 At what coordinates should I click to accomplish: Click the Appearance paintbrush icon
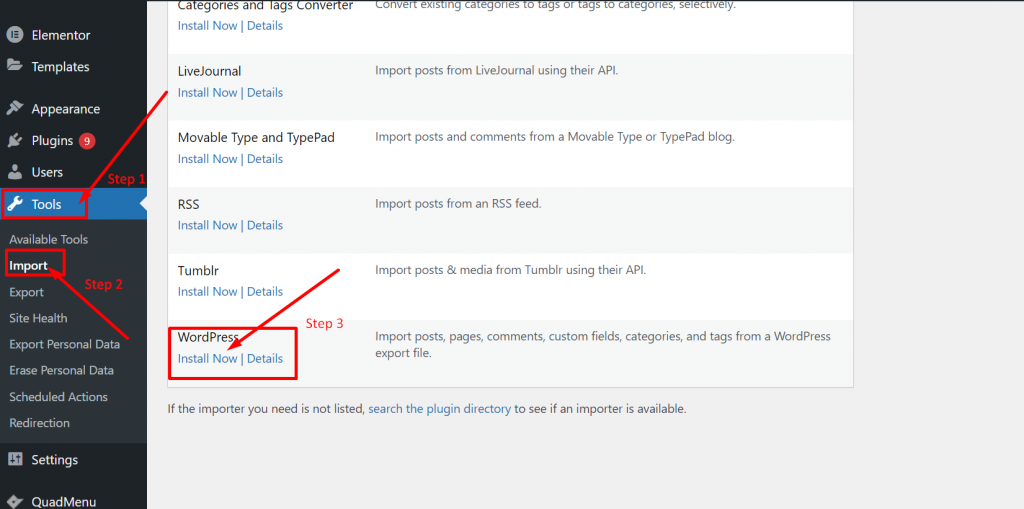pos(15,109)
